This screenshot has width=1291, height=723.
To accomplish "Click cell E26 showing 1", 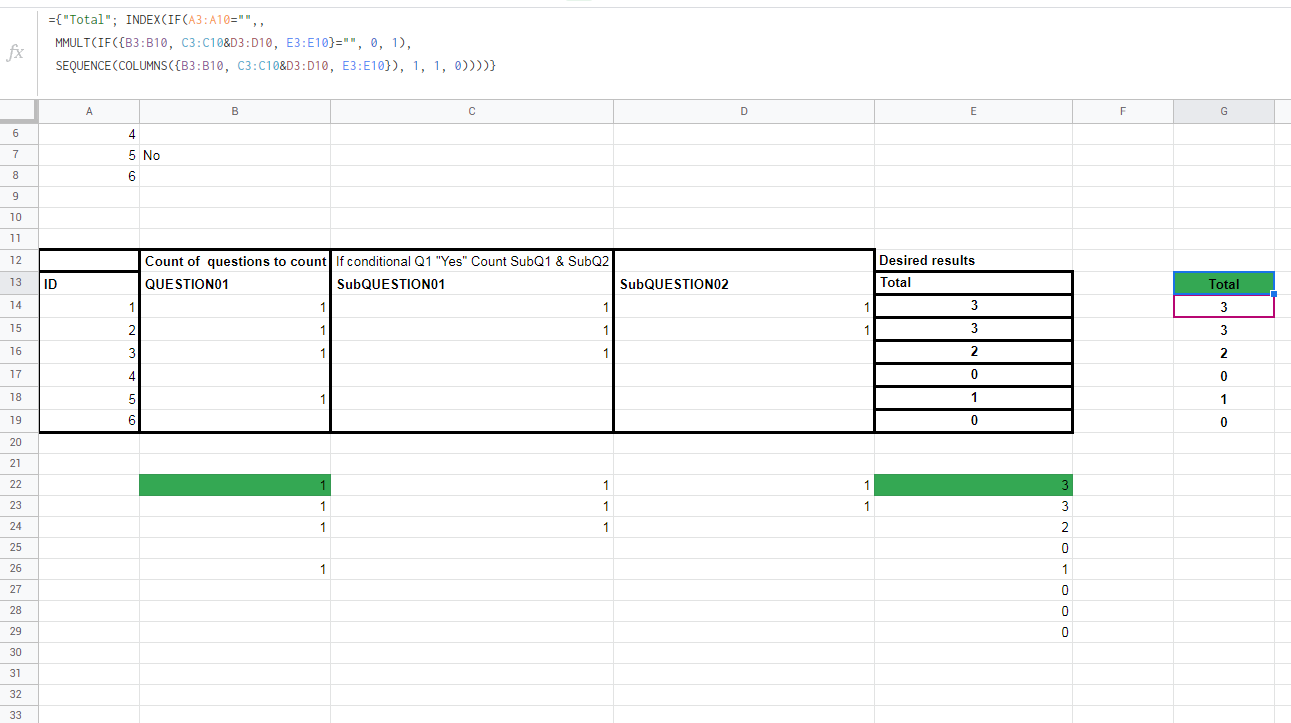I will point(973,569).
